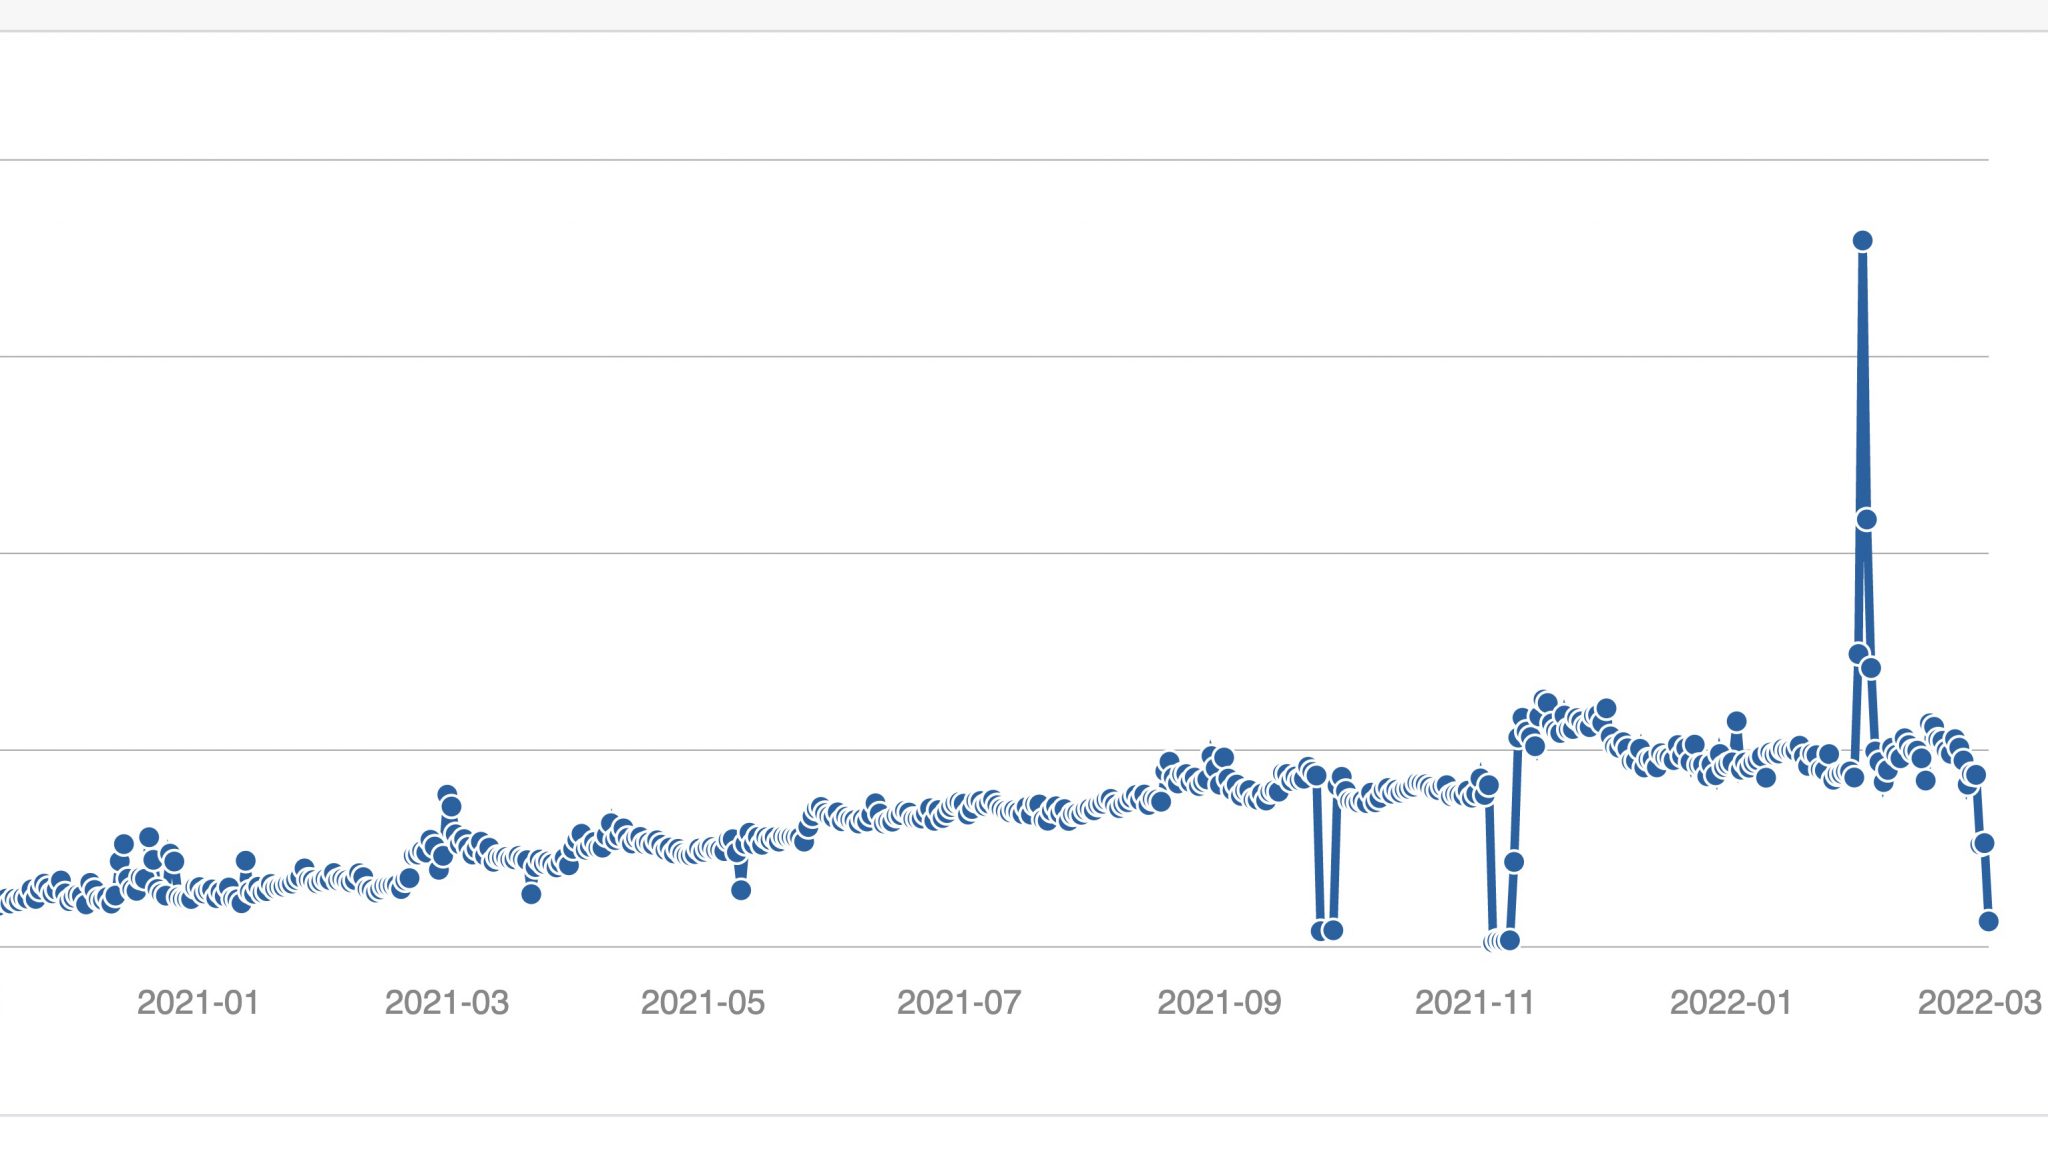The width and height of the screenshot is (2048, 1152).
Task: Click the left bottom point of the September 2021 drop
Action: point(1320,930)
